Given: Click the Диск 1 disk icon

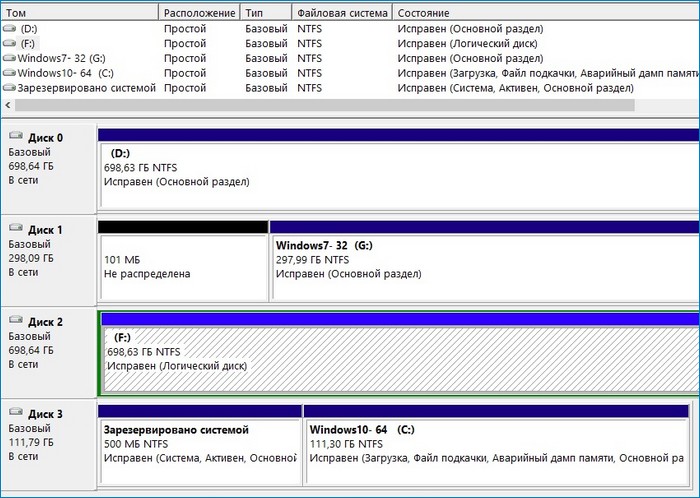Looking at the screenshot, I should click(14, 230).
